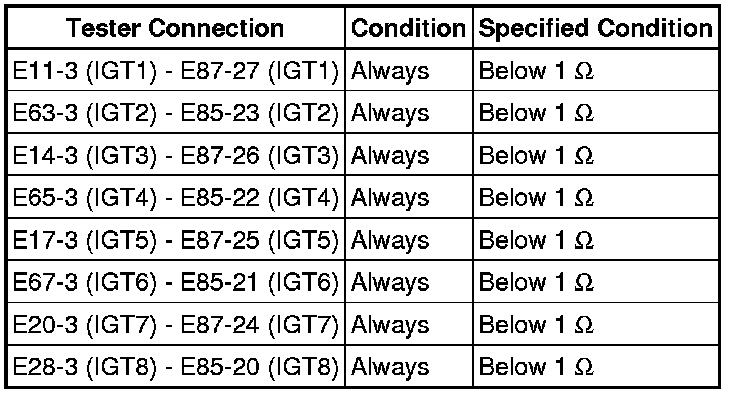Click Below 1 Ω in the IGT1 row
Viewport: 752px width, 394px height.
[536, 71]
